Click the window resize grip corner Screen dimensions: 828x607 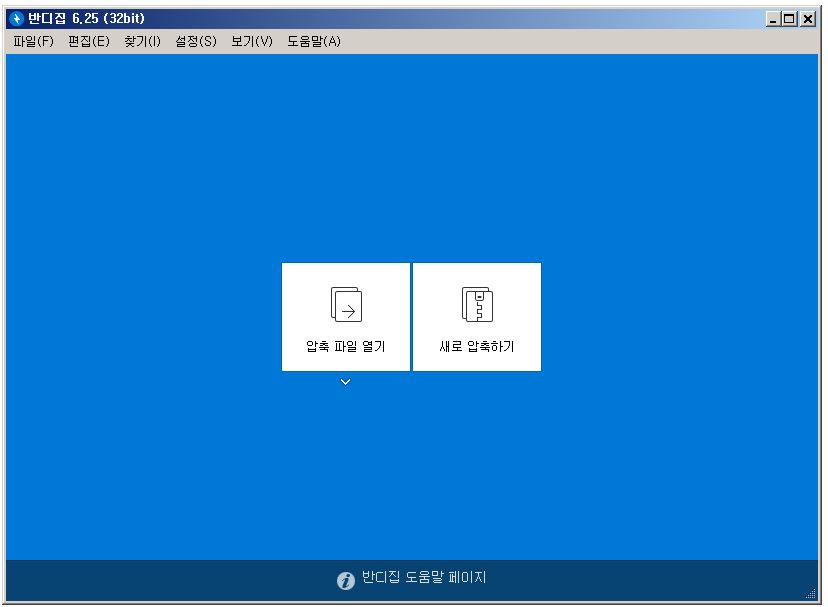[812, 594]
